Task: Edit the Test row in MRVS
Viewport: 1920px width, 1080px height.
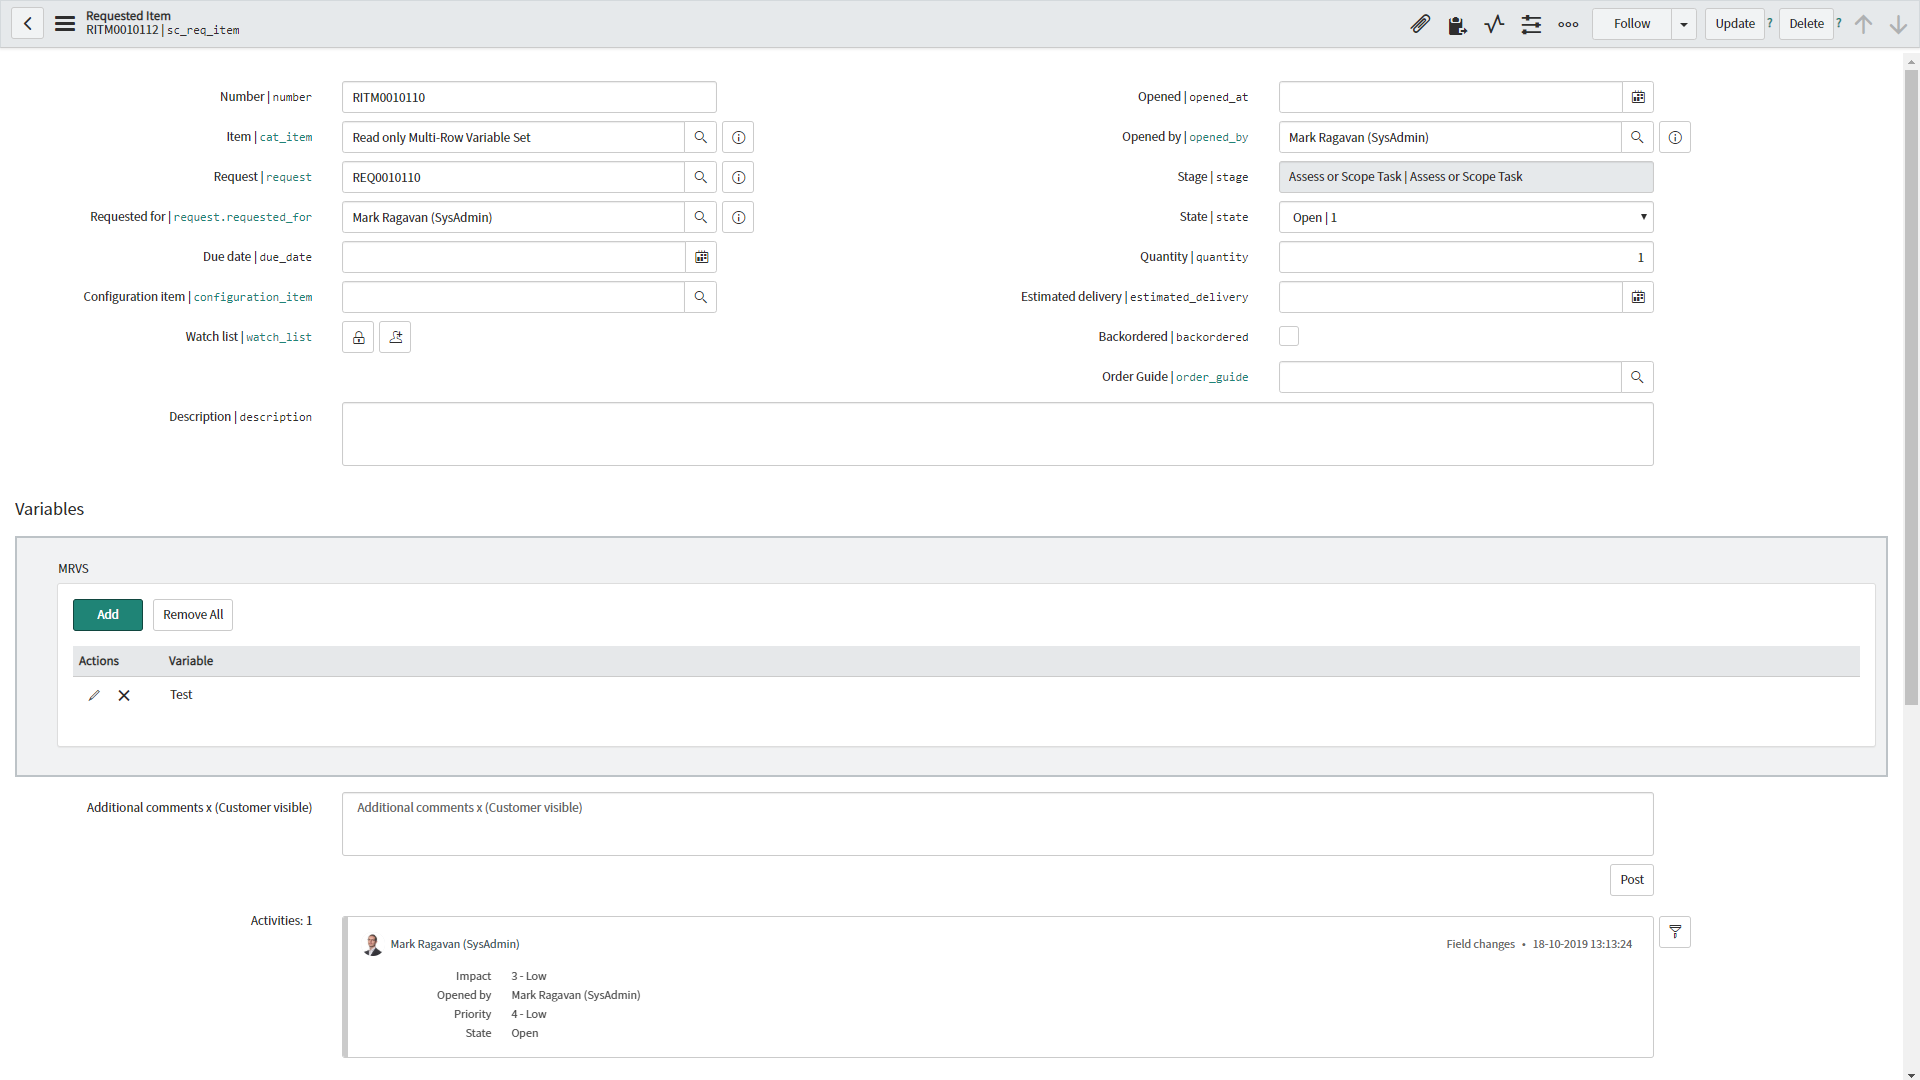Action: [94, 695]
